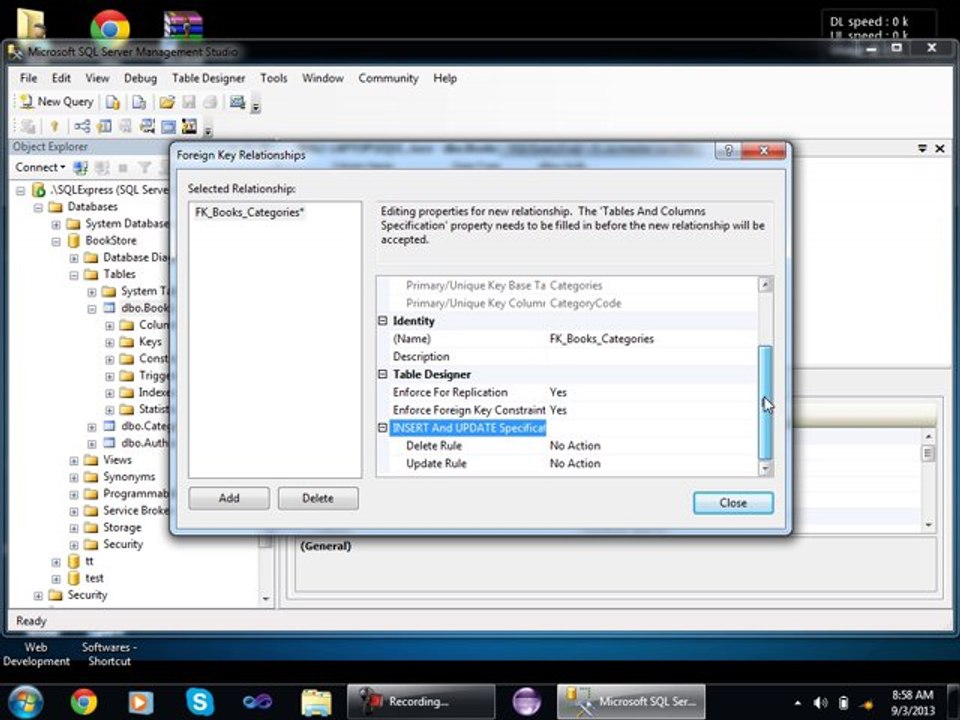Image resolution: width=960 pixels, height=720 pixels.
Task: Click the Close button in dialog
Action: coord(733,503)
